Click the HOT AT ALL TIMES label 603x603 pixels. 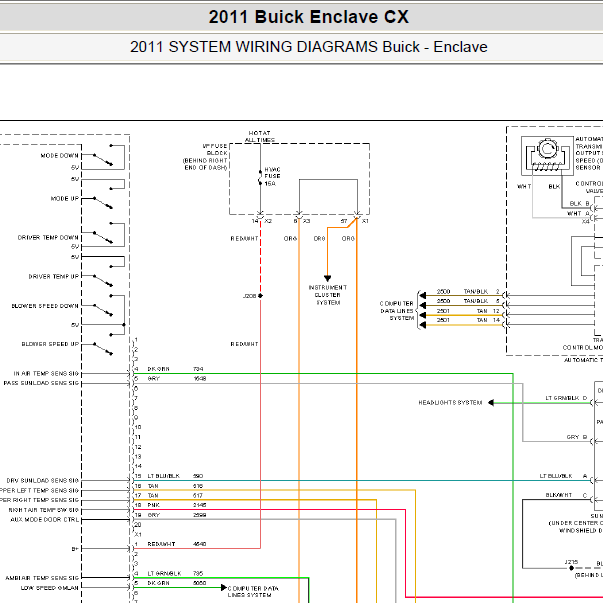[x=260, y=137]
